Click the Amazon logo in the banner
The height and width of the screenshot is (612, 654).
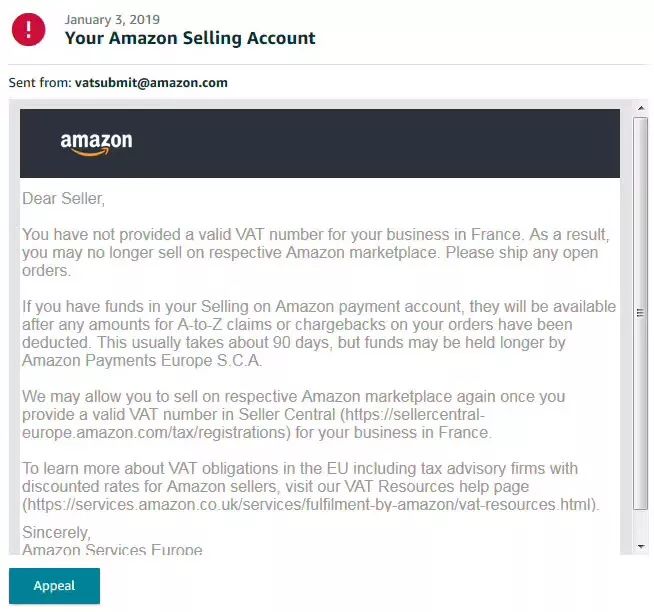point(96,144)
